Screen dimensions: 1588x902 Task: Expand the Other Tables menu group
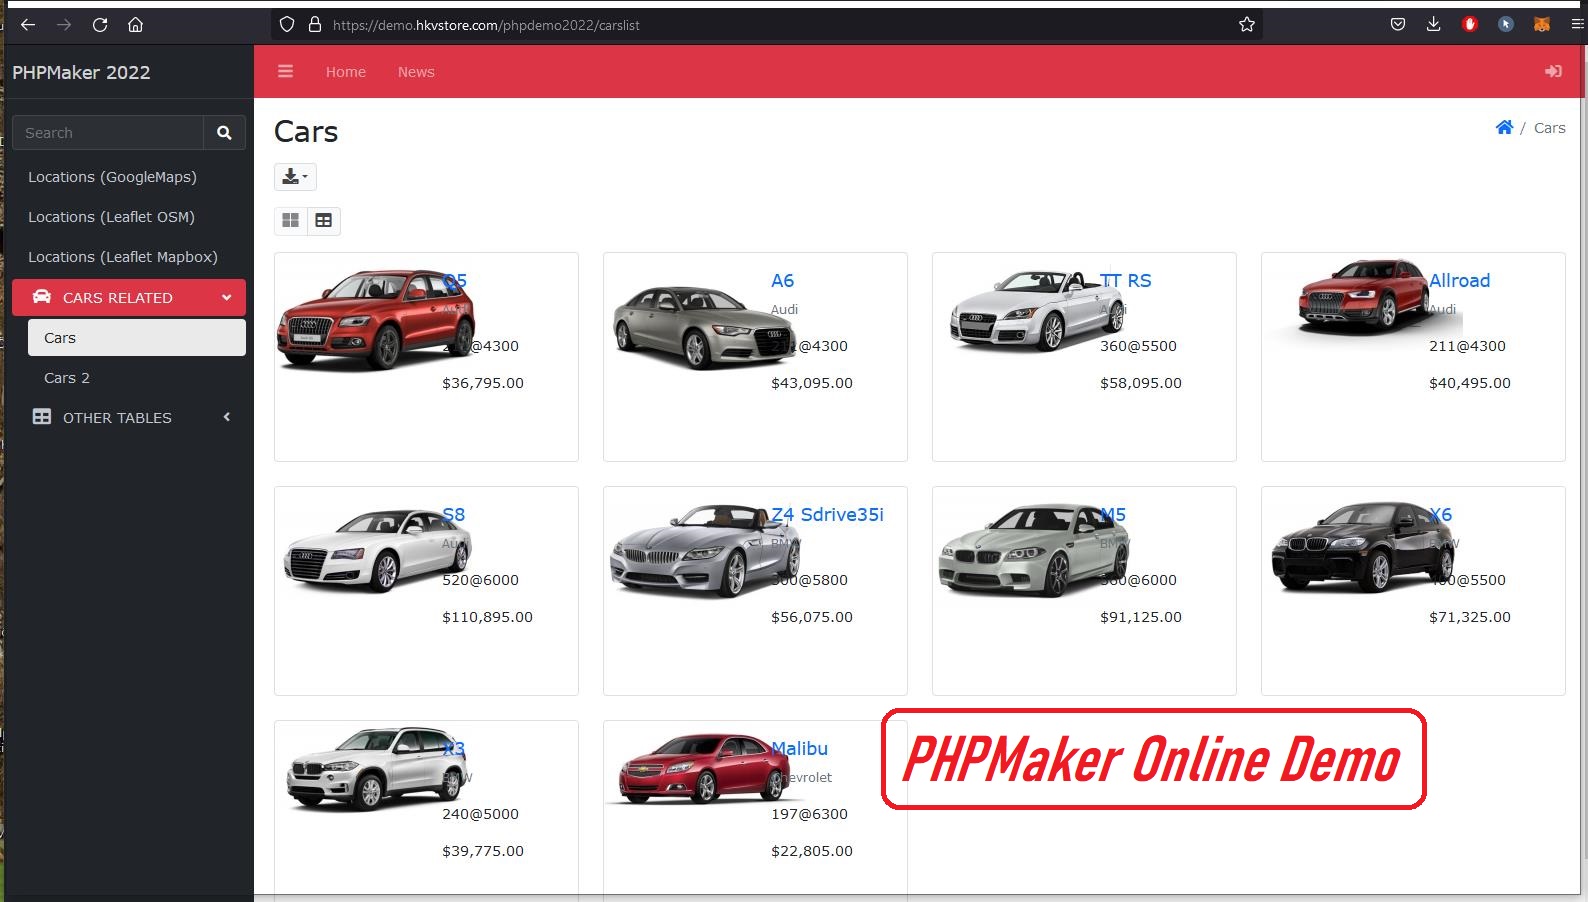[129, 418]
